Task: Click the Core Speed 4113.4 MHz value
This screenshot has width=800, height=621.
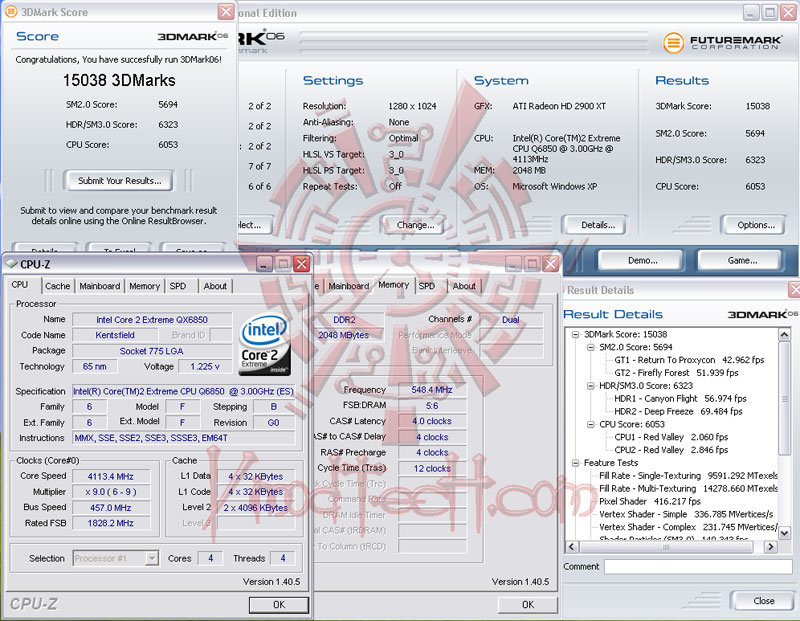Action: (x=111, y=477)
